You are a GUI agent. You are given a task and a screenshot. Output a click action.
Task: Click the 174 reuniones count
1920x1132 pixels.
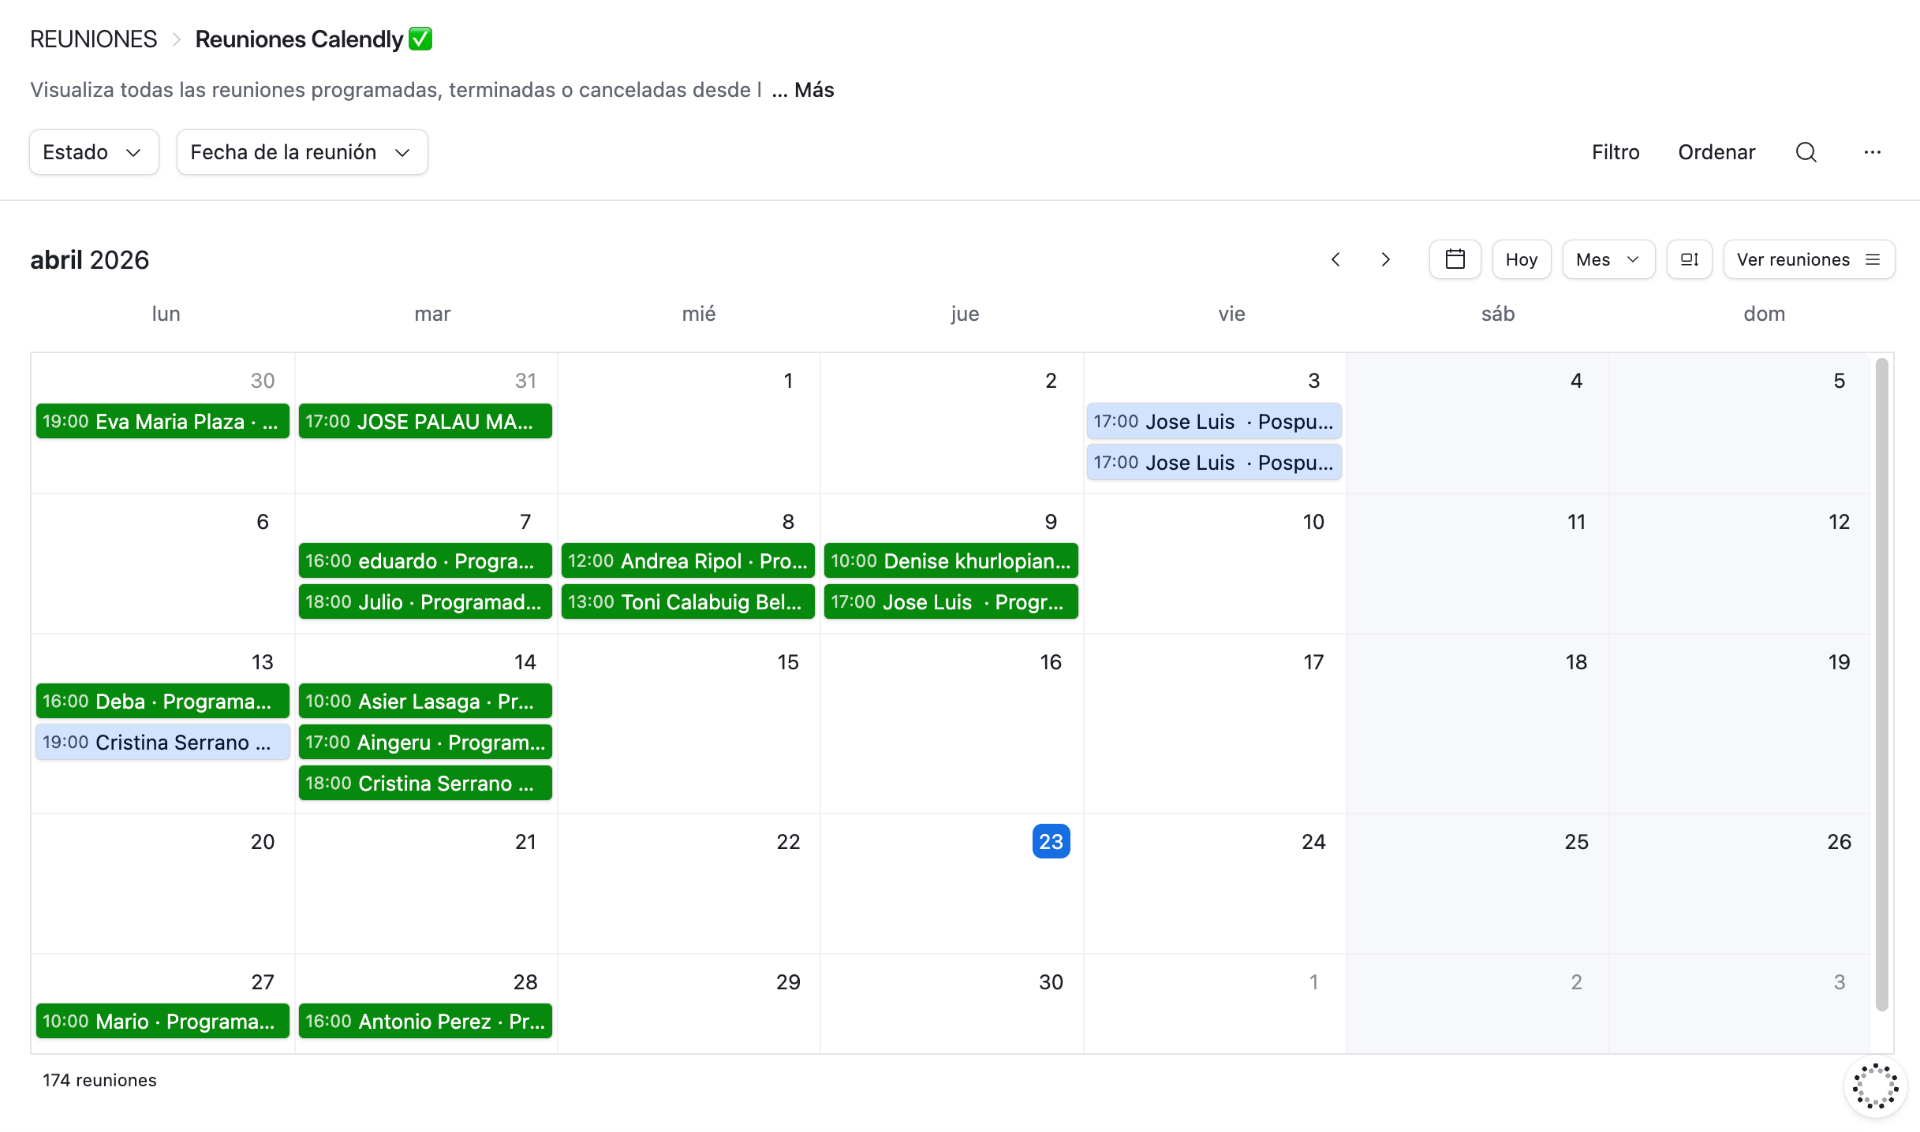click(99, 1080)
